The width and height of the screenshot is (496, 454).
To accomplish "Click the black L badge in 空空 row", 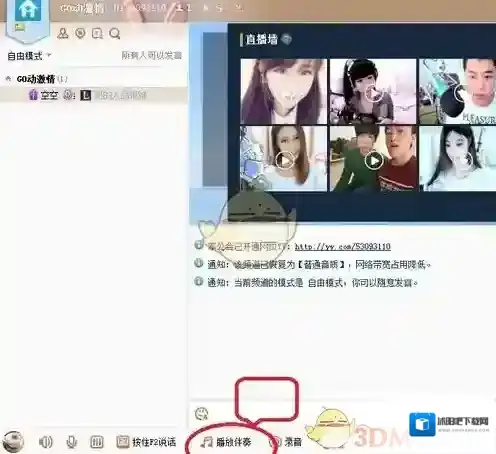I will [x=86, y=96].
